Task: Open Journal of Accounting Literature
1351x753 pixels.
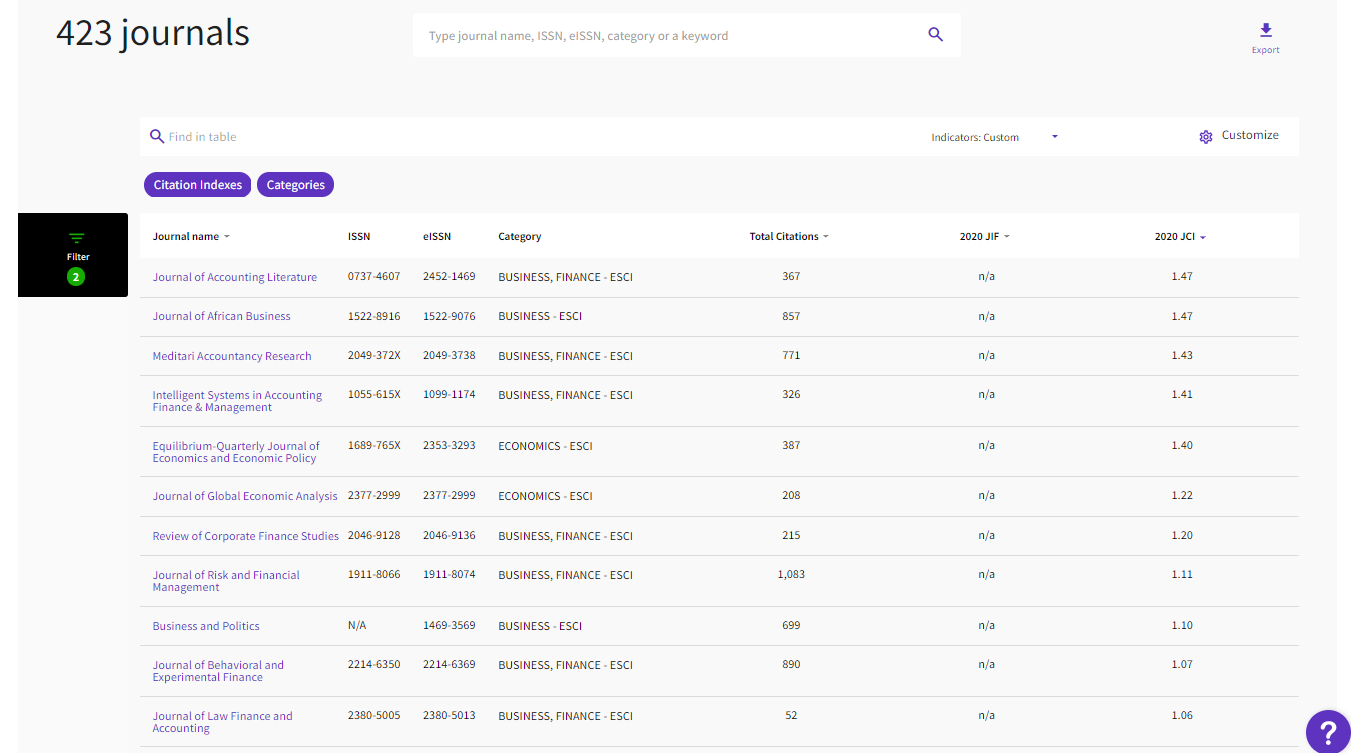Action: pos(235,276)
